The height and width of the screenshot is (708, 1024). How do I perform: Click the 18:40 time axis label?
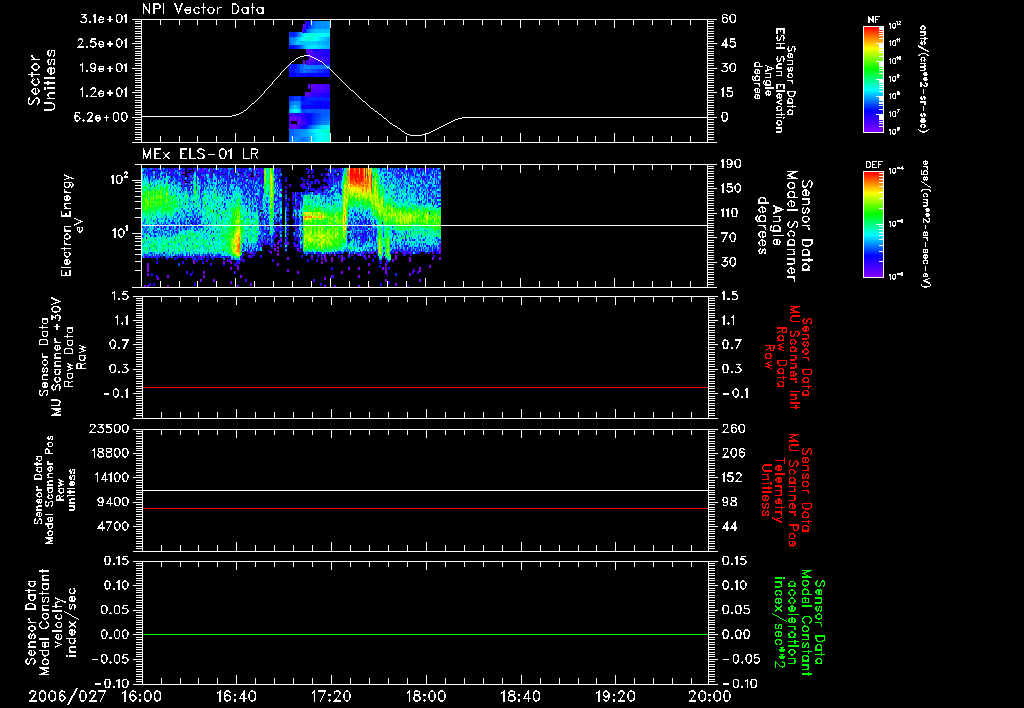point(520,696)
